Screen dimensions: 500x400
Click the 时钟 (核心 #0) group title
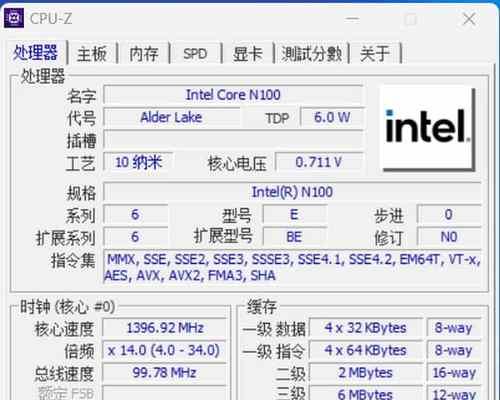(68, 307)
